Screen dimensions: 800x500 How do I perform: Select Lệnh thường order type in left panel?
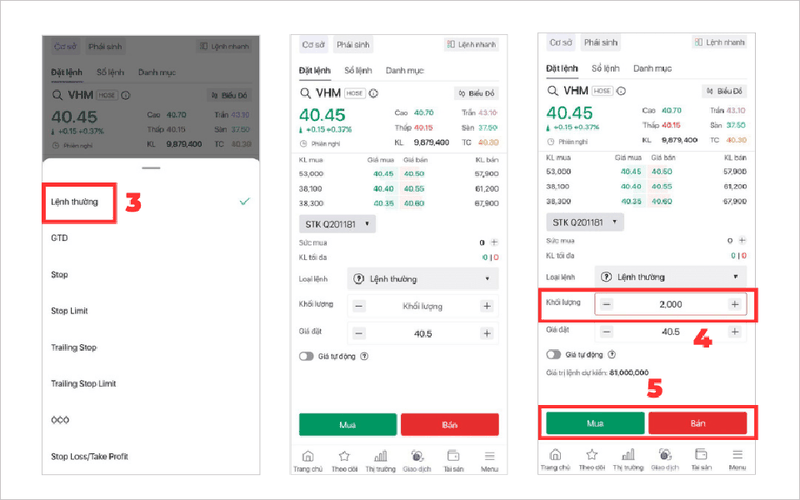pyautogui.click(x=74, y=202)
